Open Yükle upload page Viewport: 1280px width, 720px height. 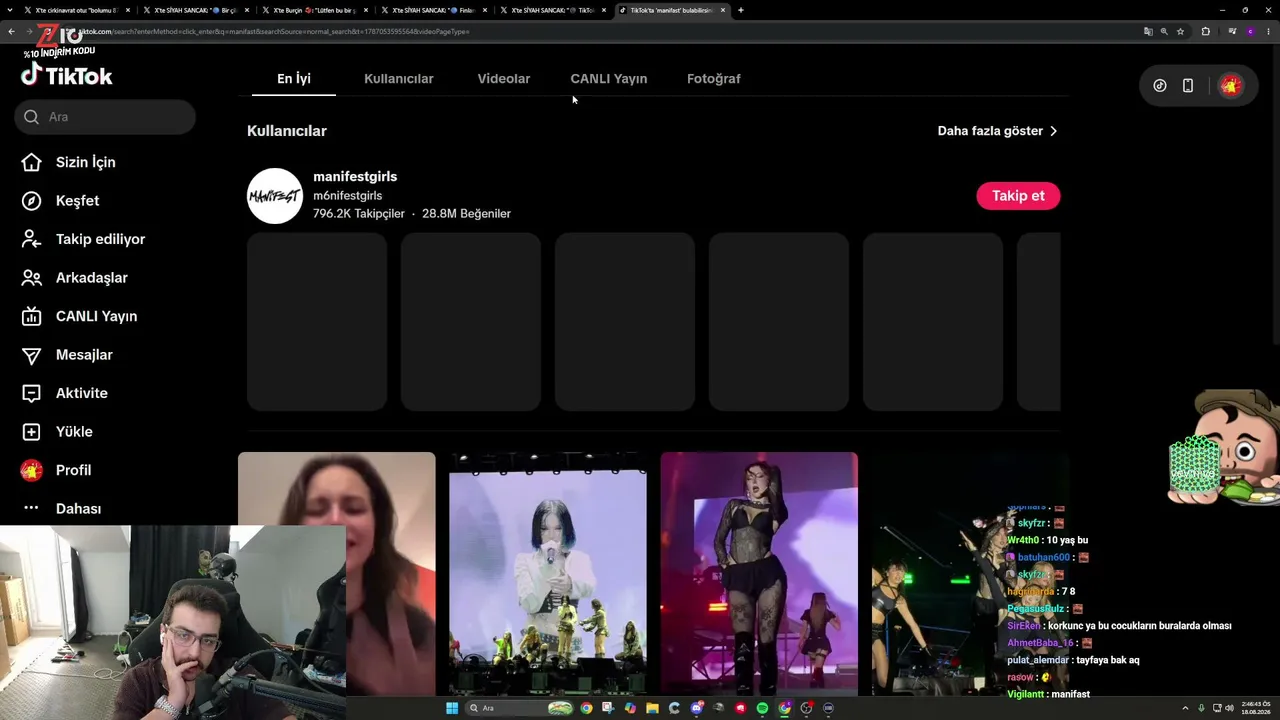coord(56,432)
